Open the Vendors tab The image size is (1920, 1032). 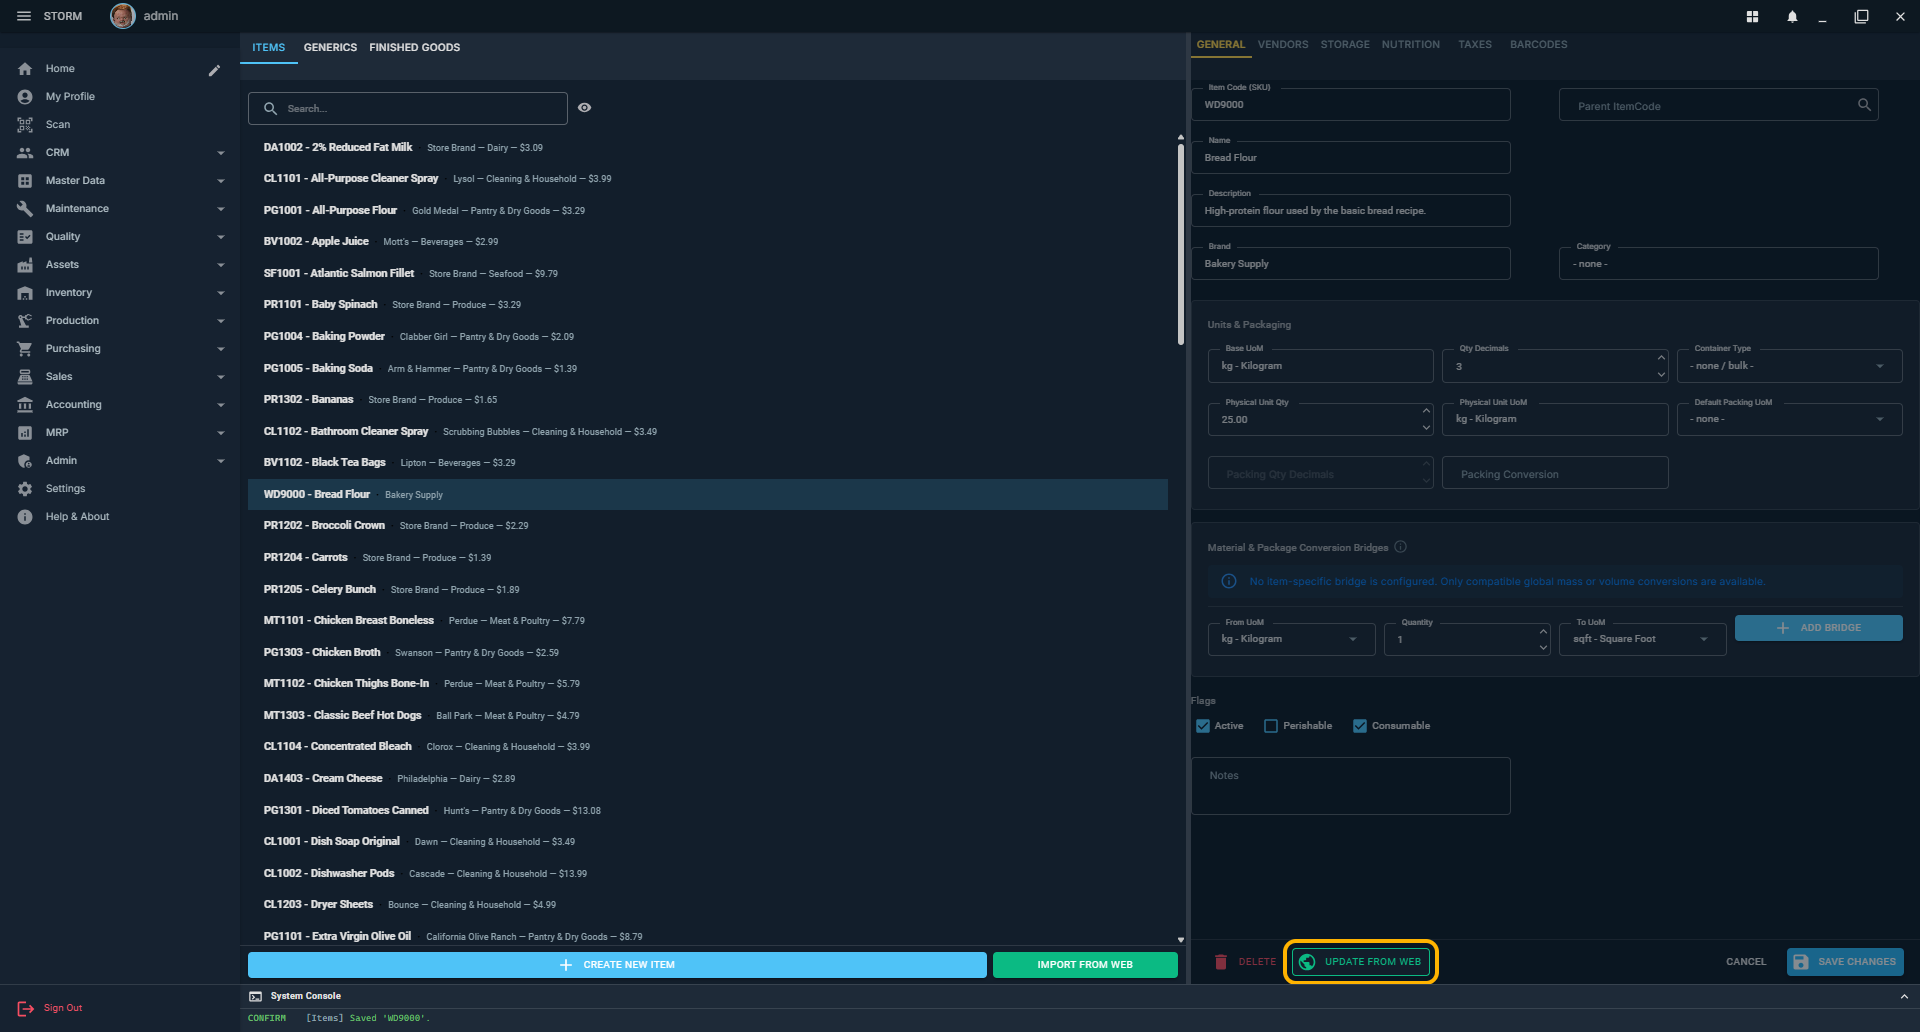[x=1283, y=44]
